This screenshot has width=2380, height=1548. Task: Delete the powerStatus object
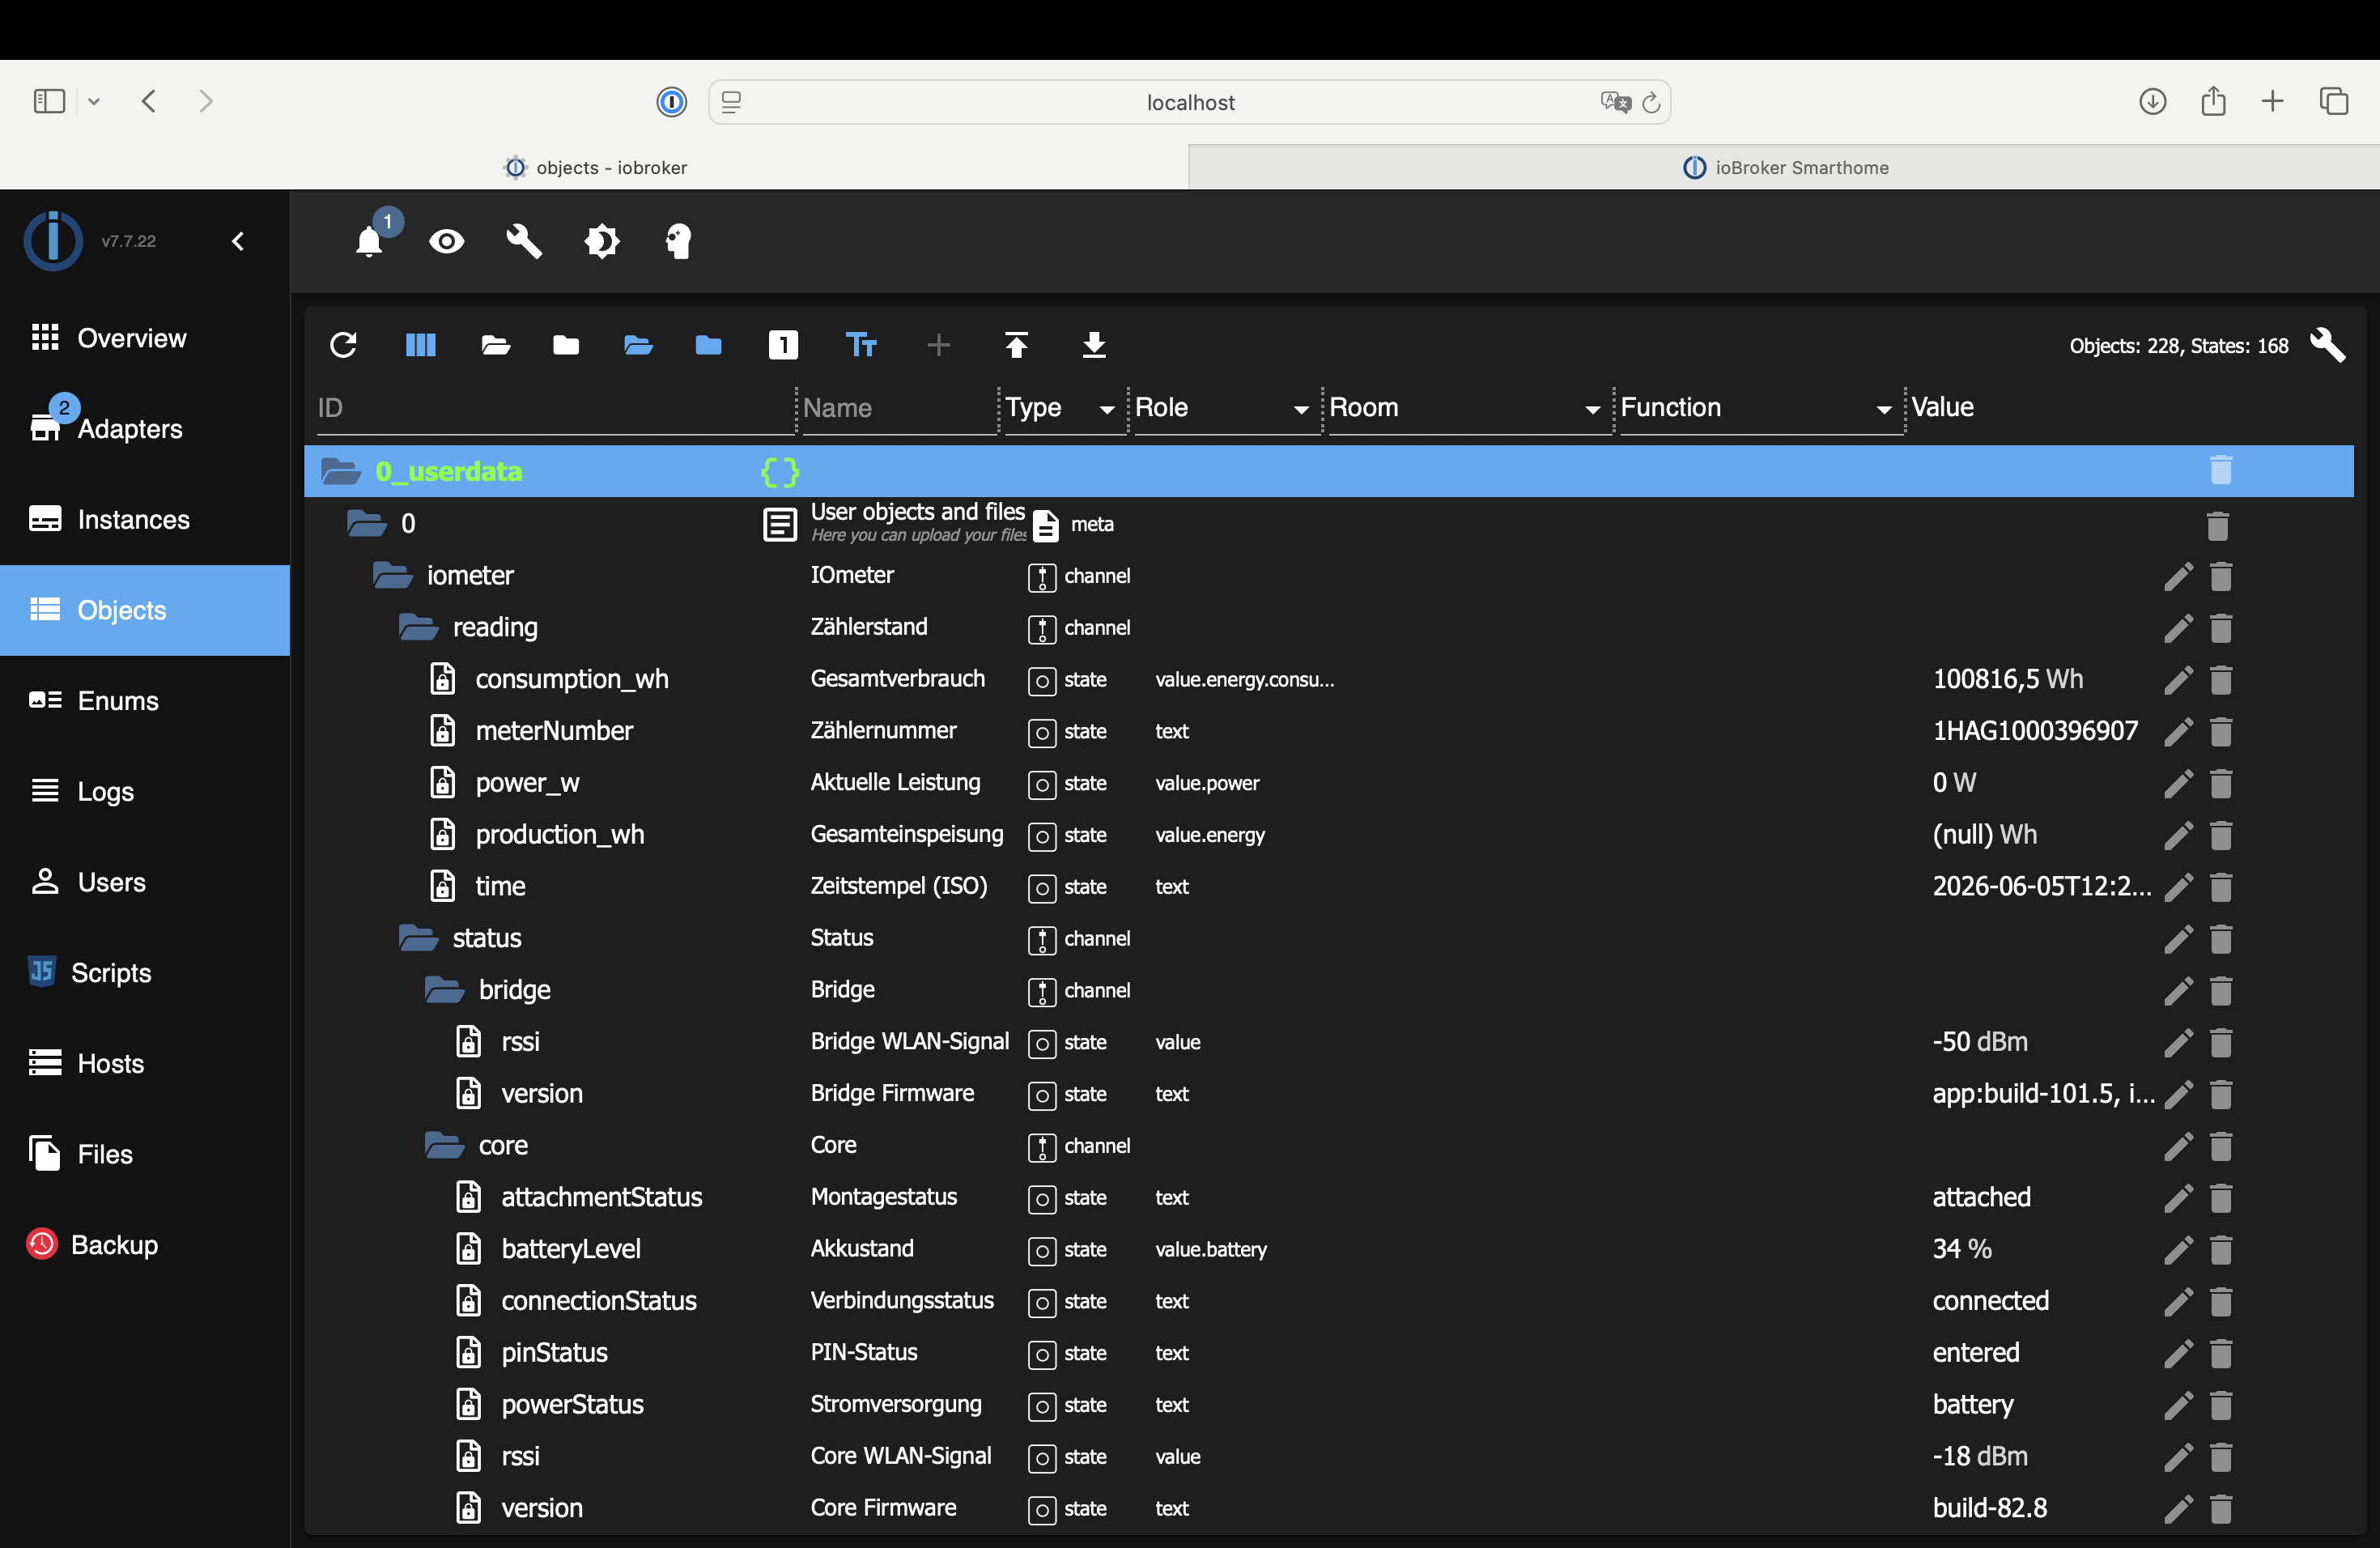tap(2221, 1406)
